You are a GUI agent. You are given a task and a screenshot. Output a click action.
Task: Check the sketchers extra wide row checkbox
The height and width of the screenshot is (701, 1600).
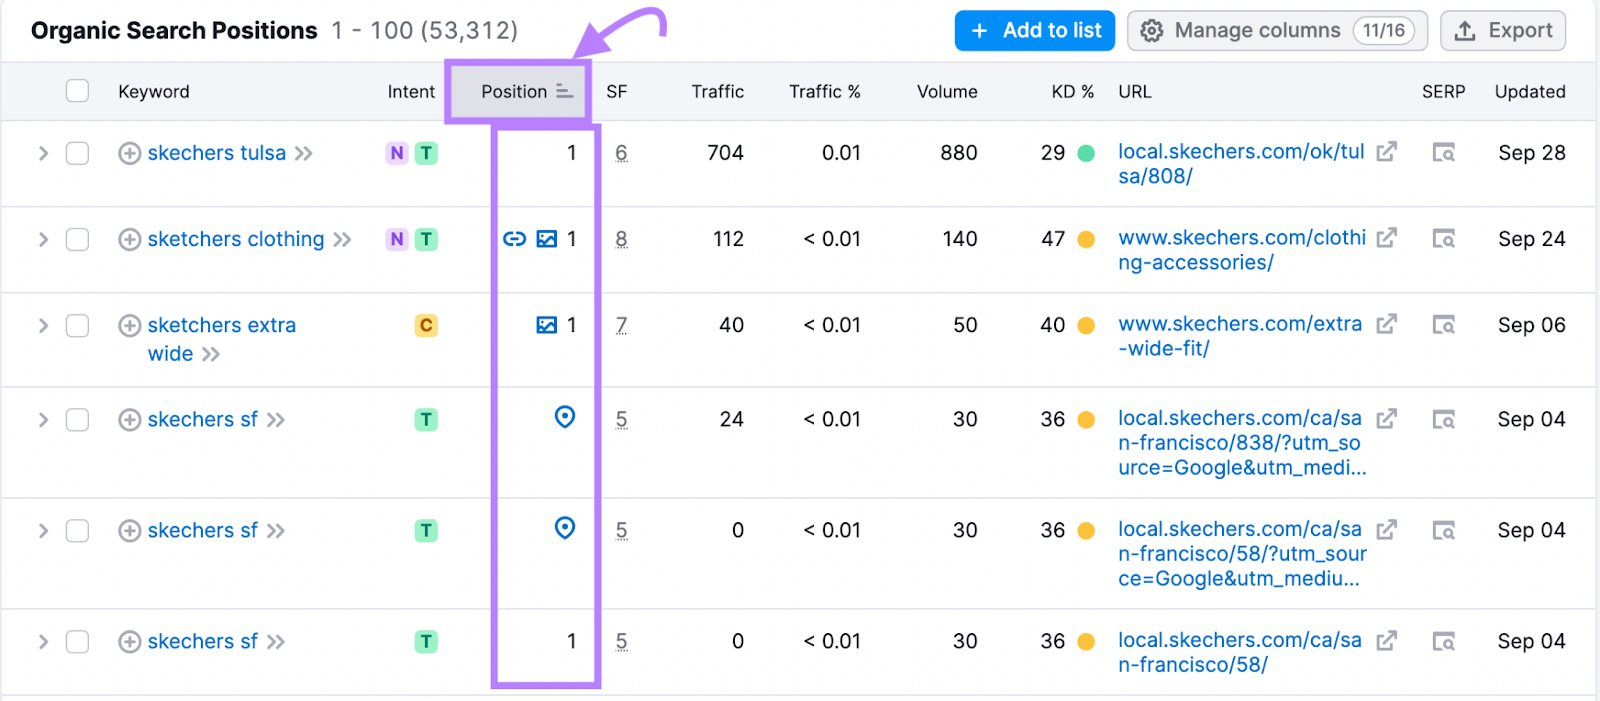tap(77, 325)
